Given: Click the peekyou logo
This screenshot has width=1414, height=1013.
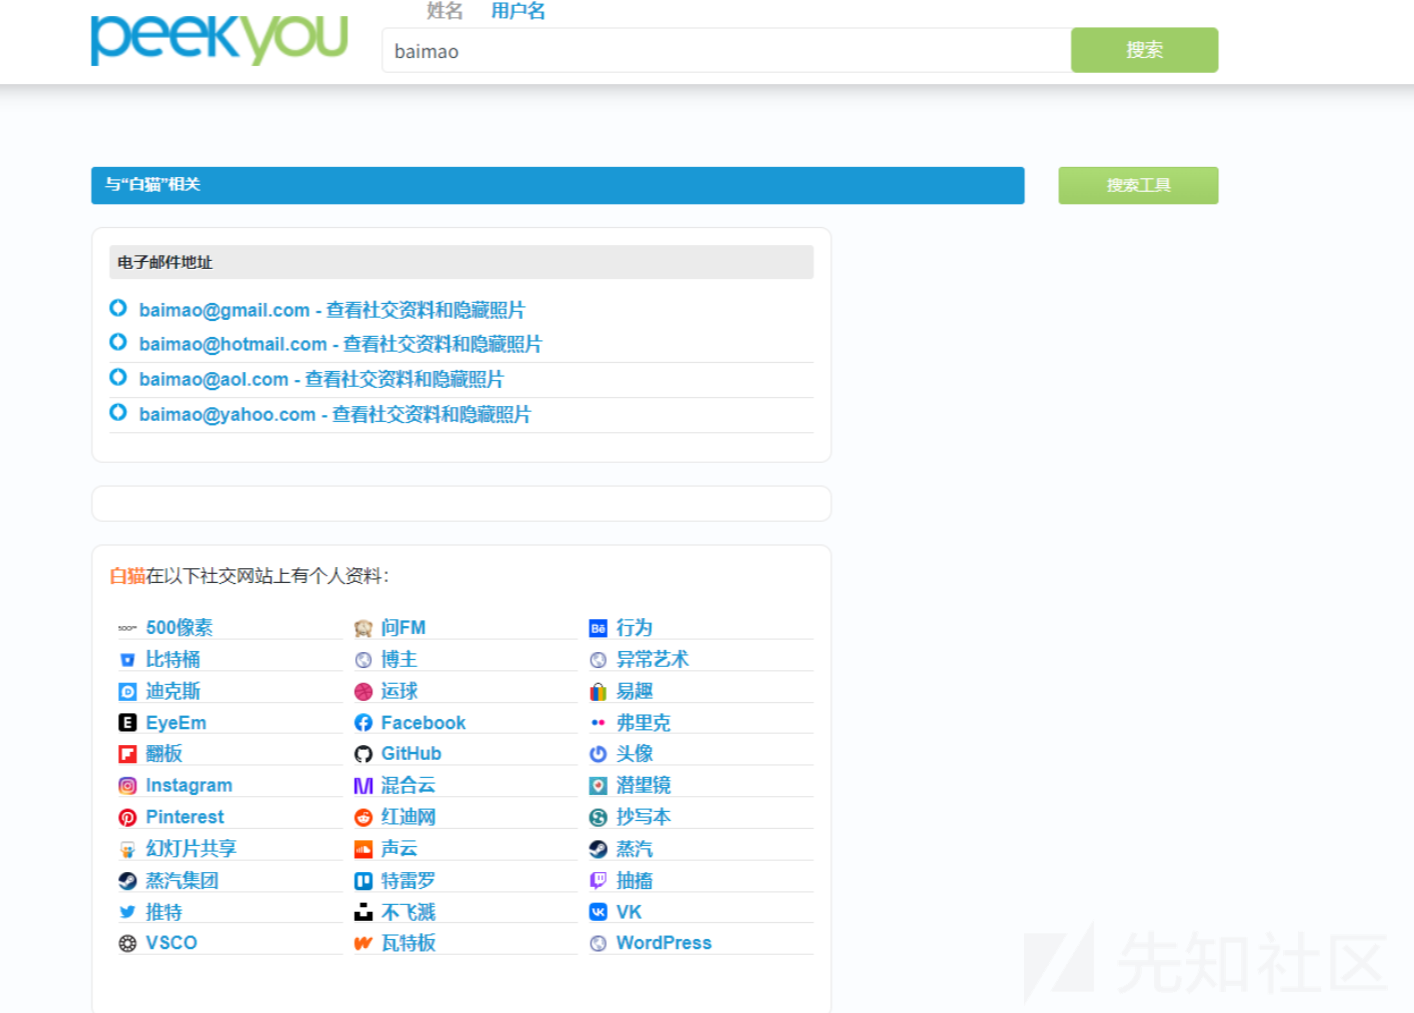Looking at the screenshot, I should [219, 40].
